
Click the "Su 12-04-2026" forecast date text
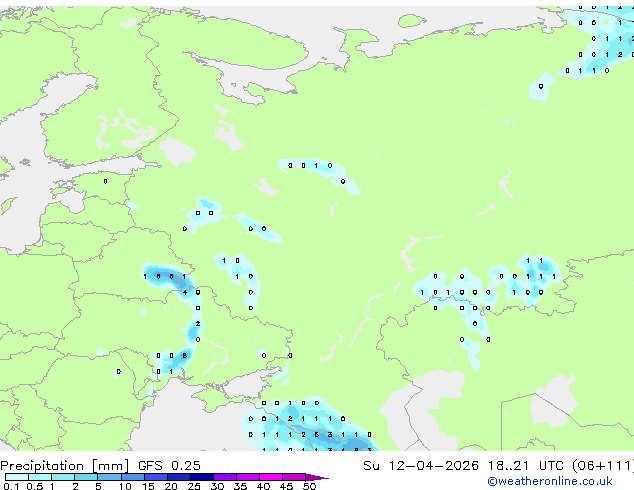tap(421, 466)
